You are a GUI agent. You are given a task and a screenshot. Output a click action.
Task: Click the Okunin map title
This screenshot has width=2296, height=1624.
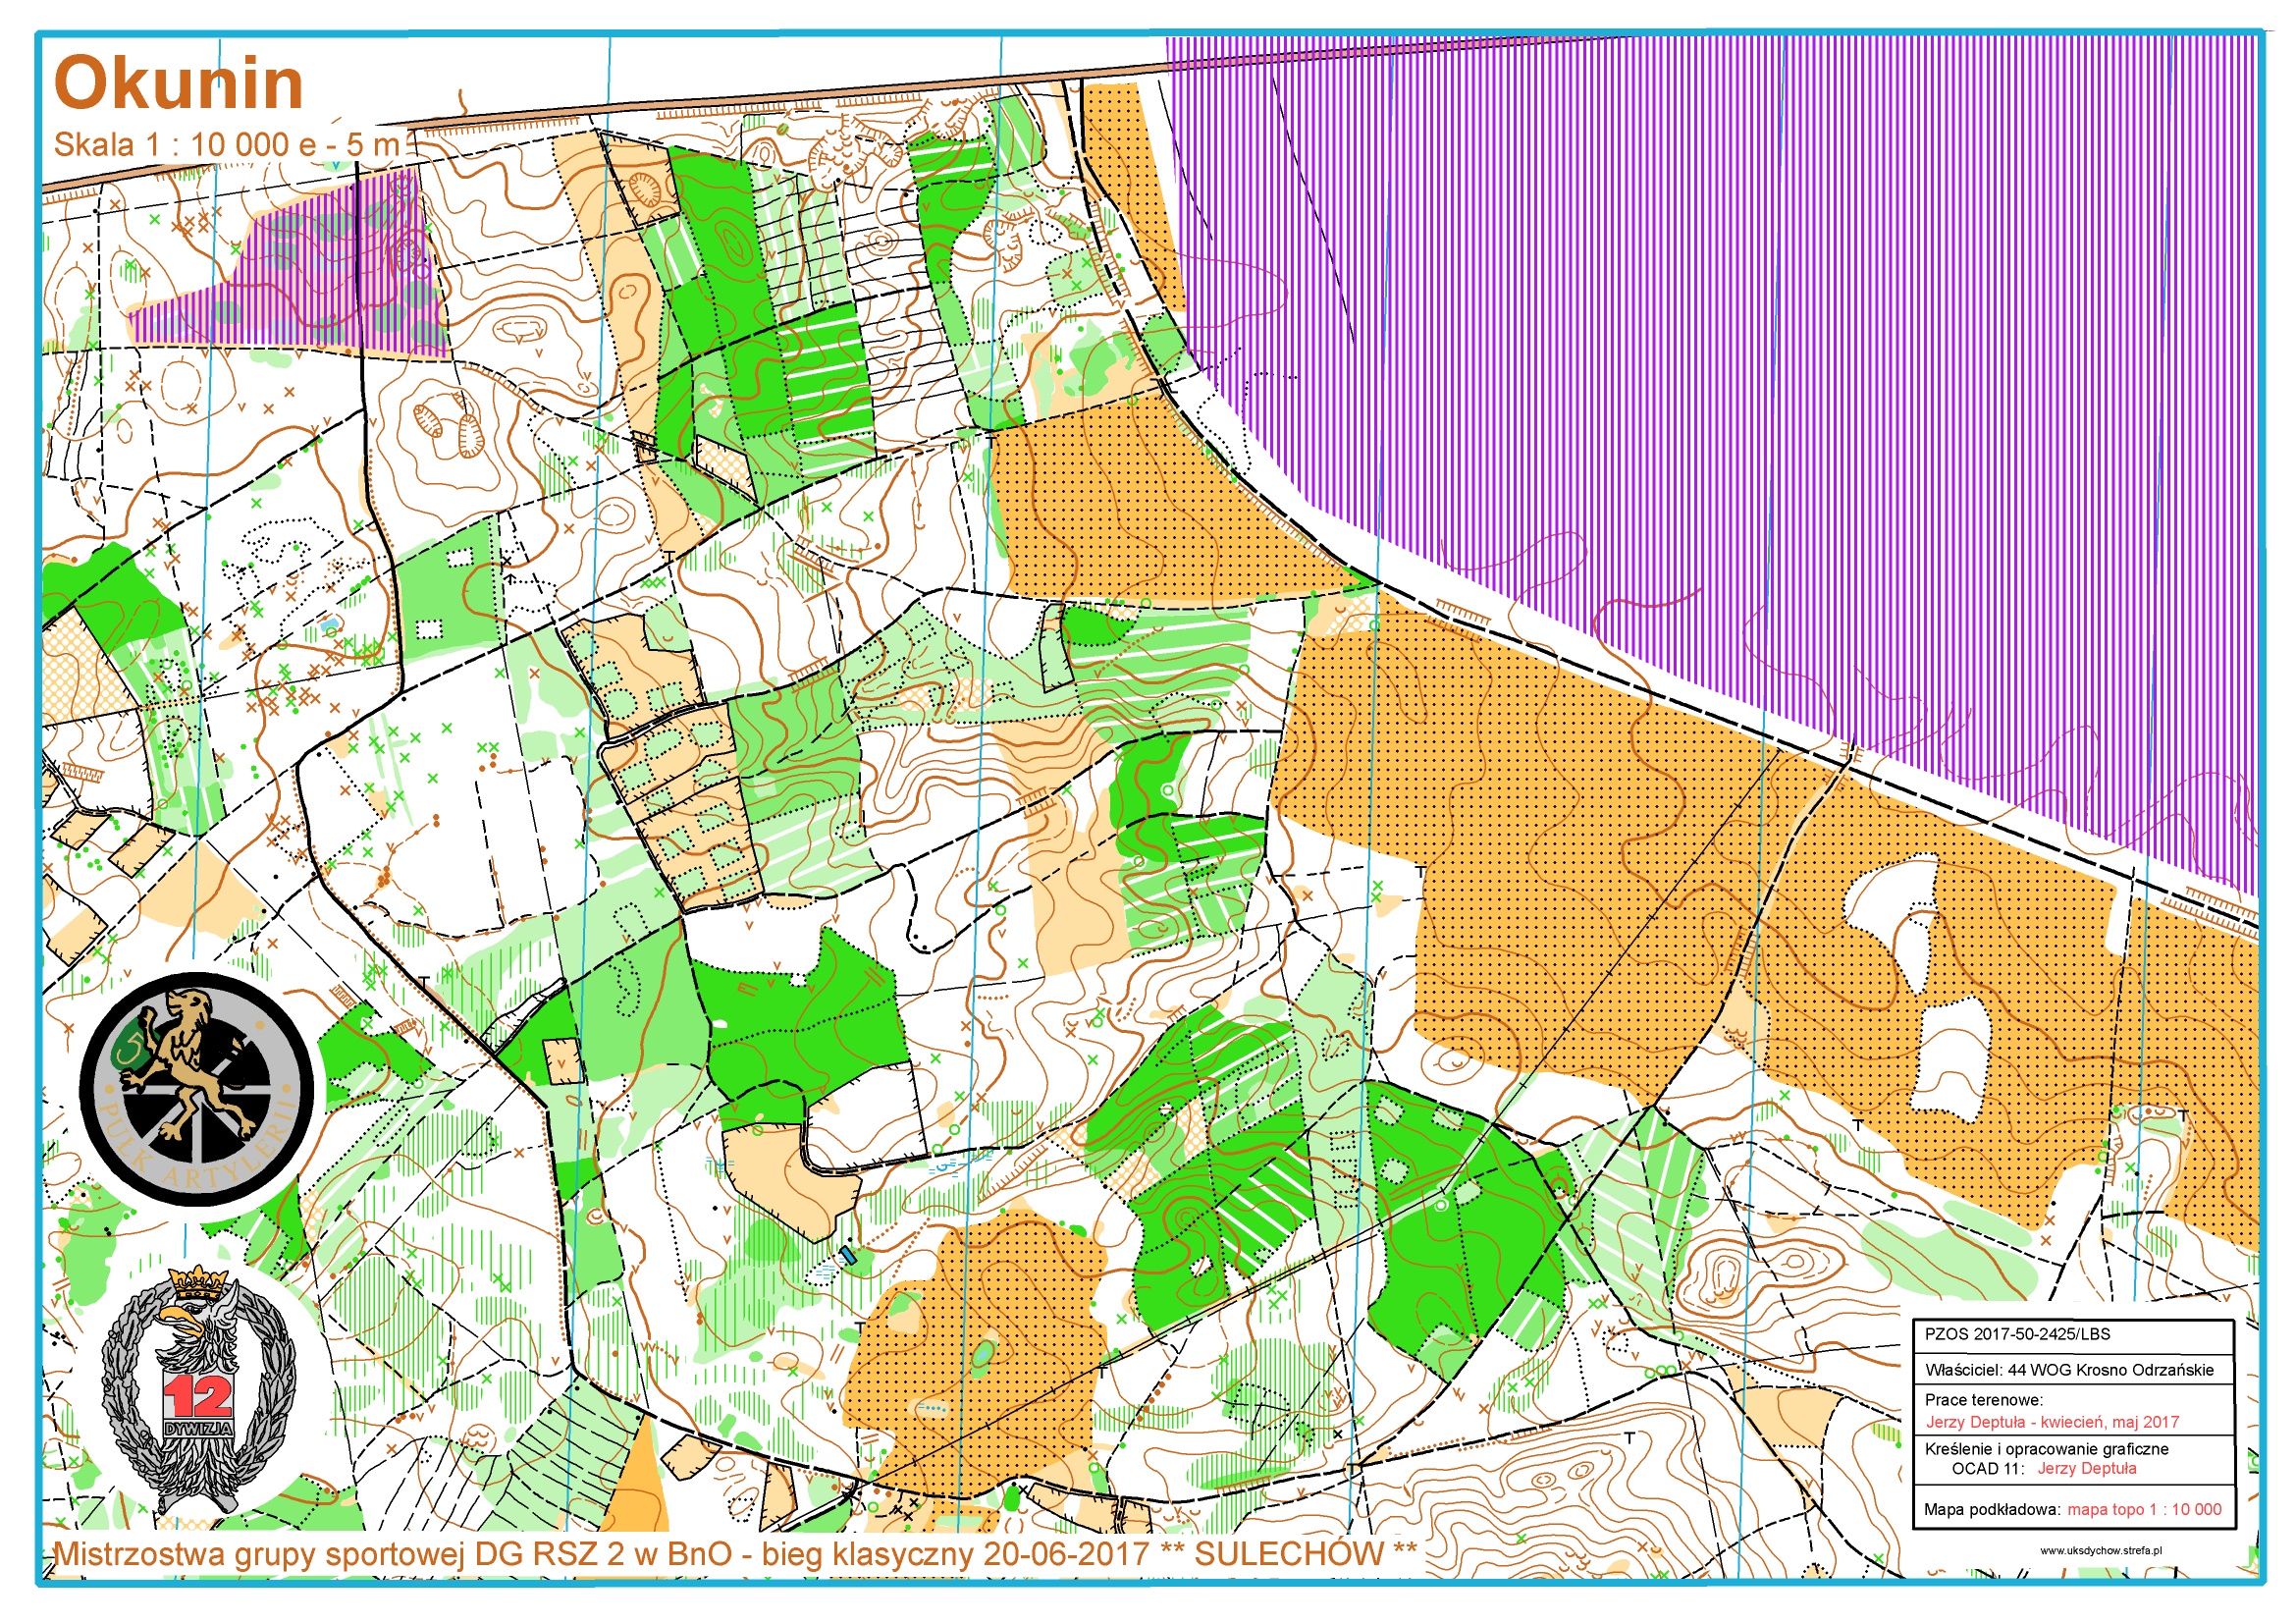click(178, 82)
